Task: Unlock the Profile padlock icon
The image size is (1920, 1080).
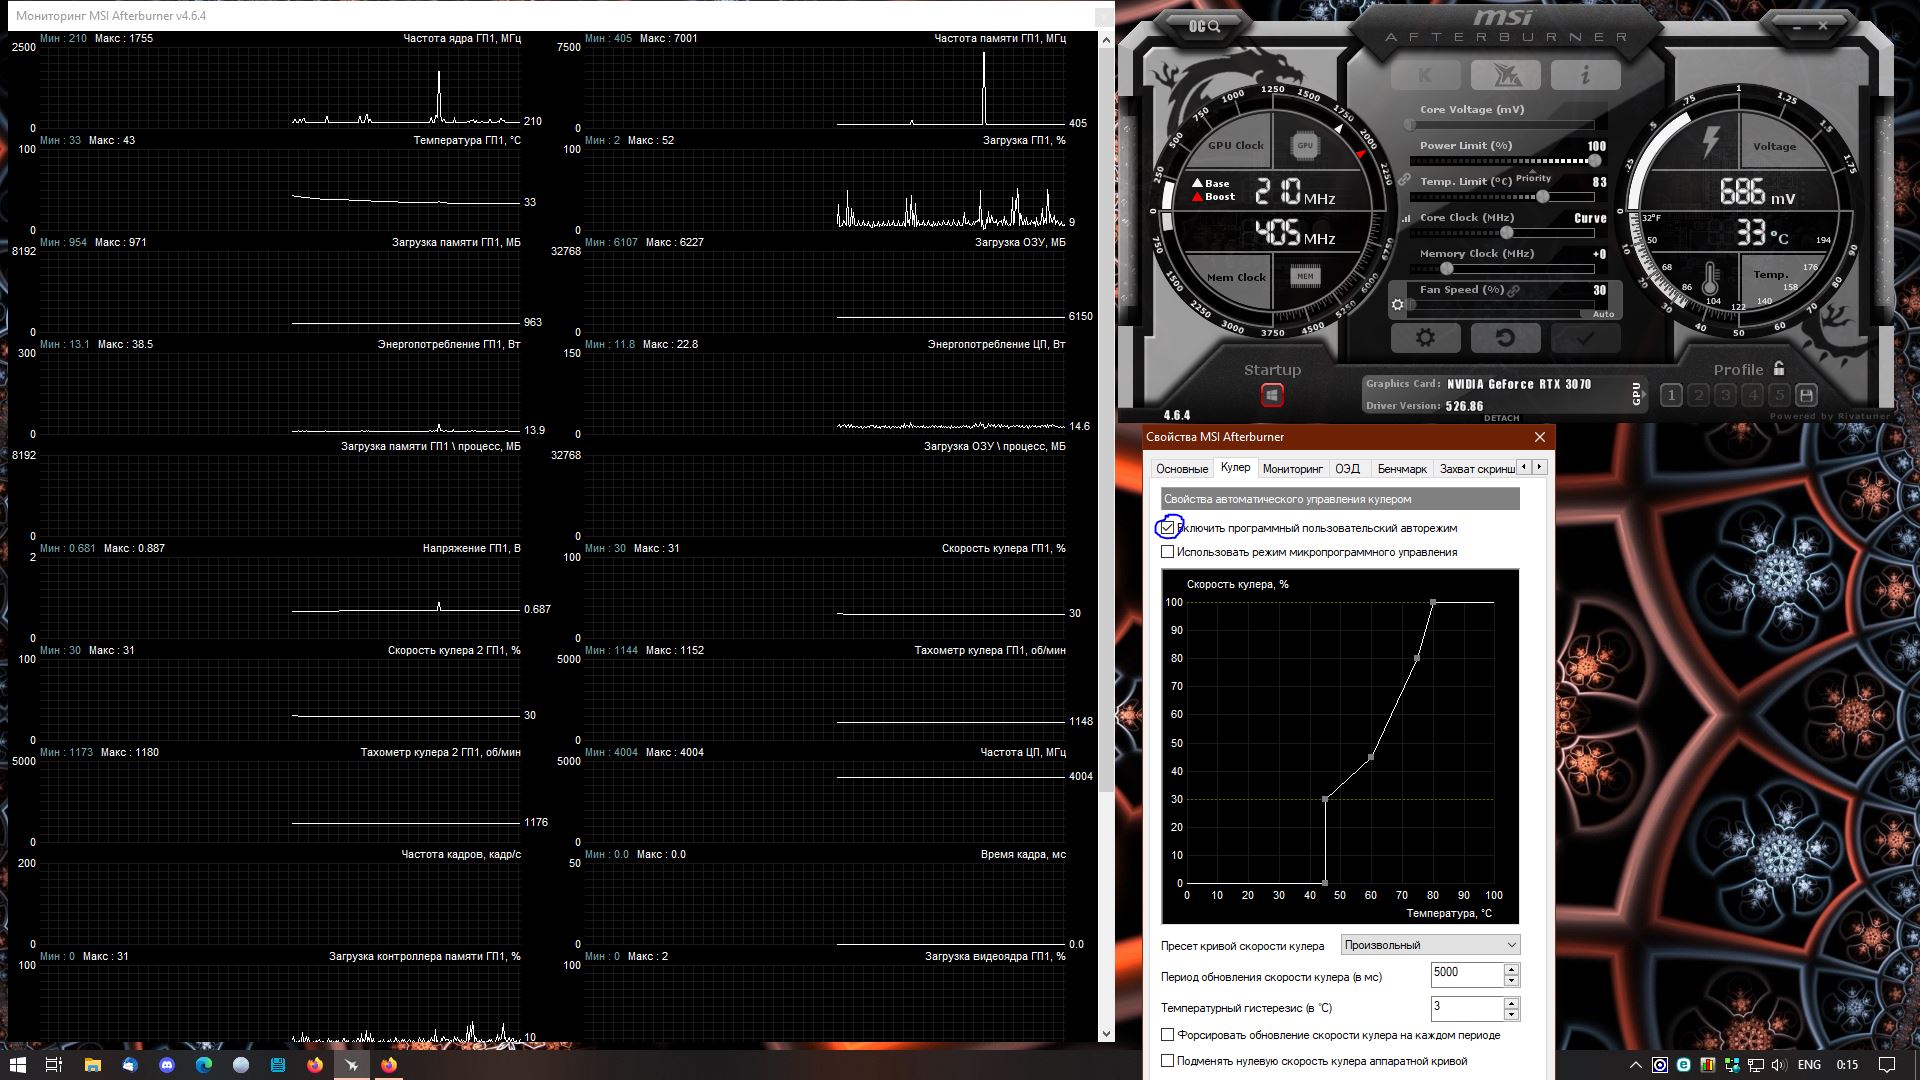Action: pos(1779,368)
